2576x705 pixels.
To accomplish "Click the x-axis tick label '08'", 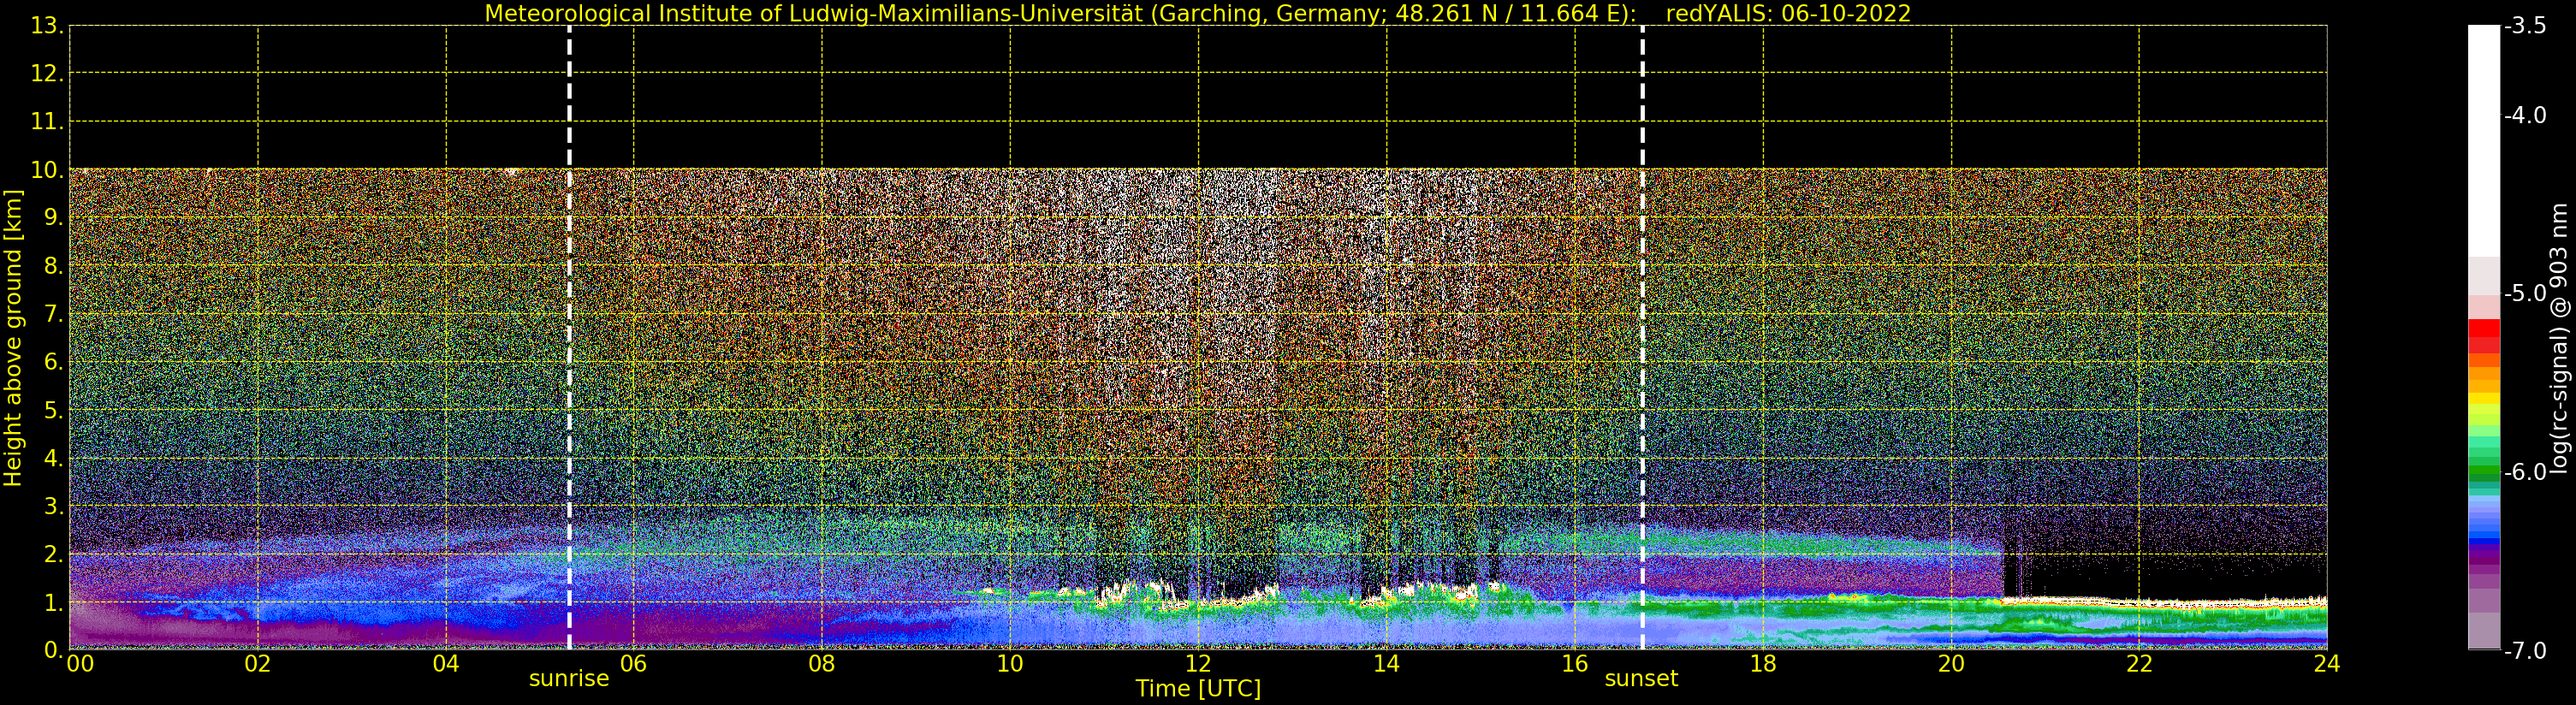I will 822,663.
